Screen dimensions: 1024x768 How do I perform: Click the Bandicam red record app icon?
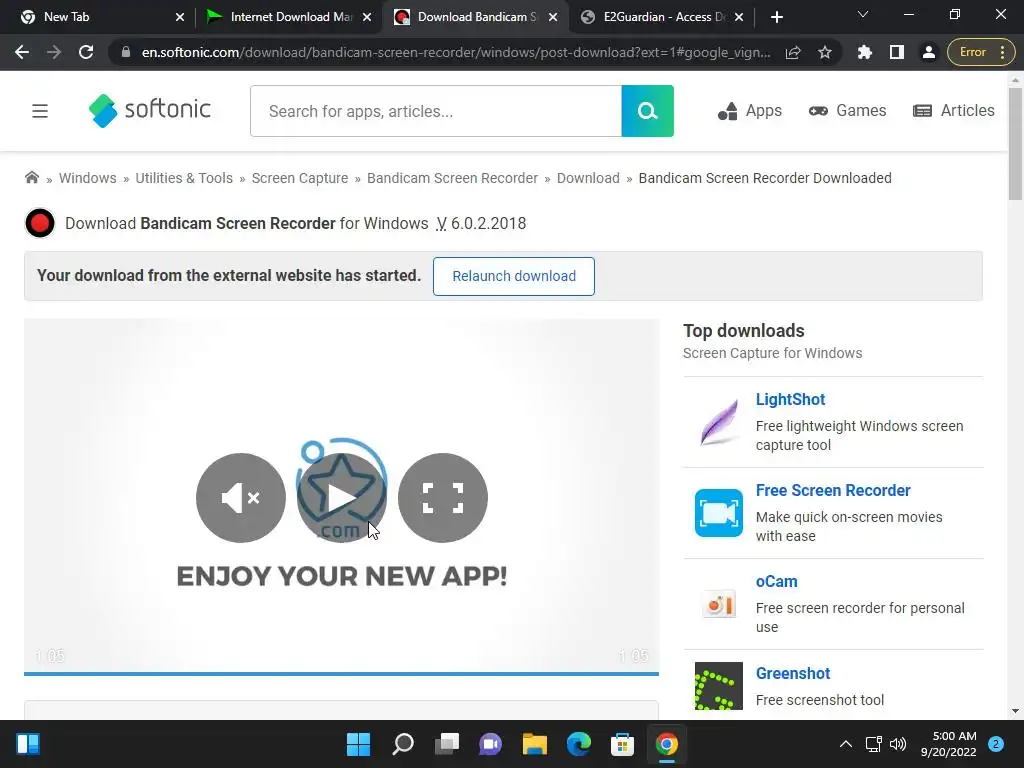40,223
